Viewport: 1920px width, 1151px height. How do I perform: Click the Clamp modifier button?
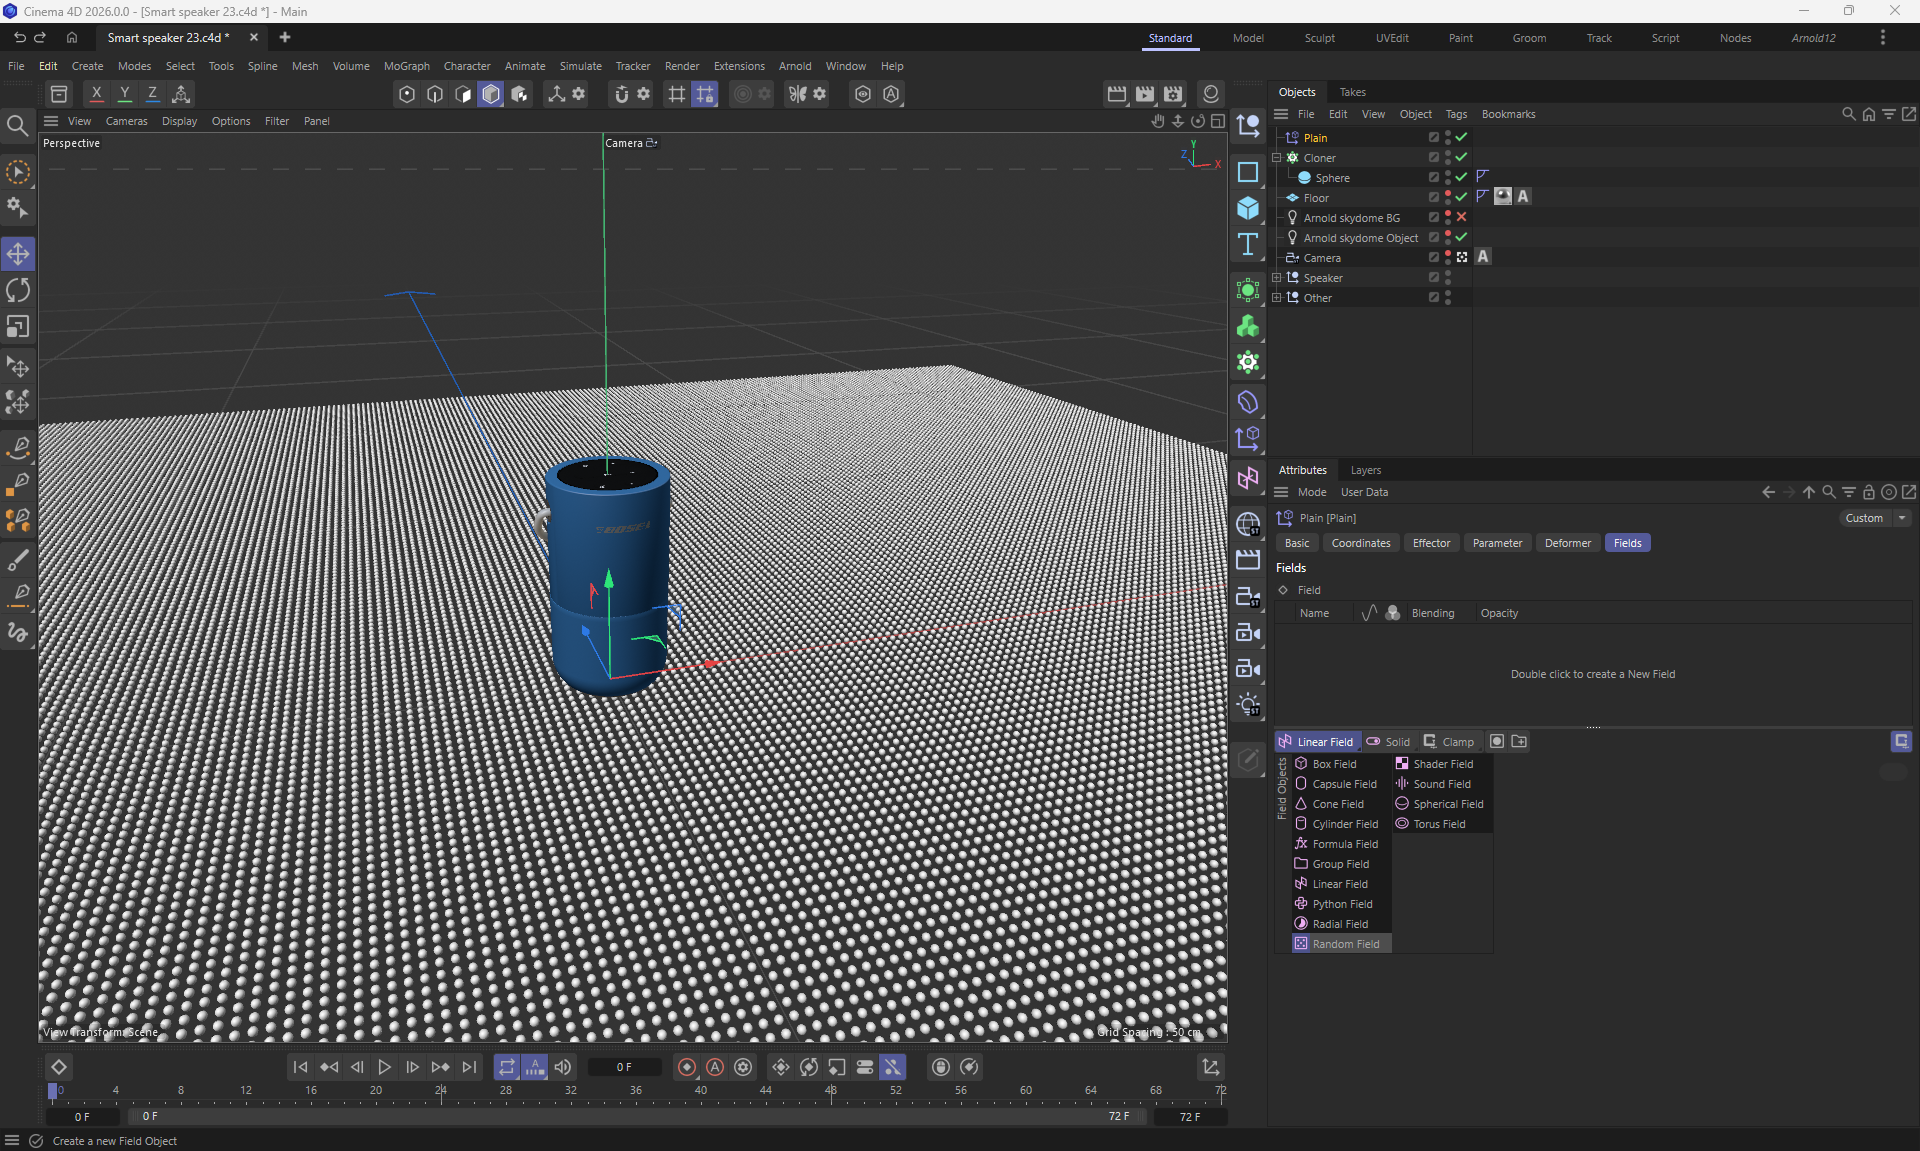[x=1448, y=742]
